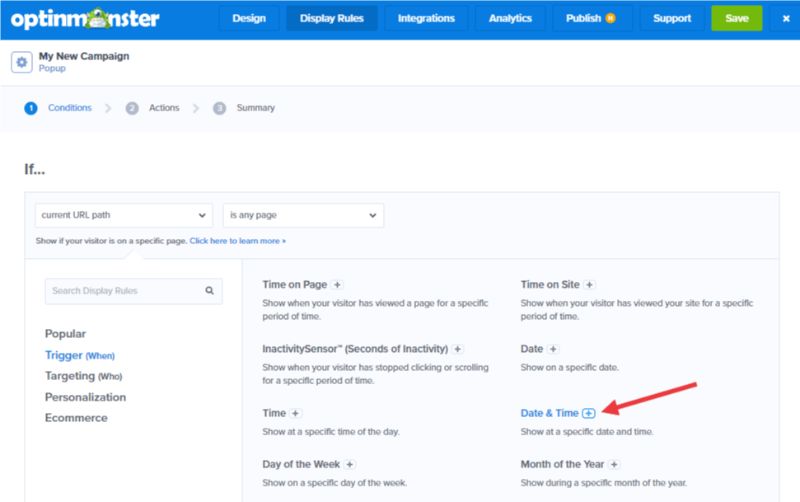
Task: Add the Date & Time rule plus icon
Action: pyautogui.click(x=589, y=413)
